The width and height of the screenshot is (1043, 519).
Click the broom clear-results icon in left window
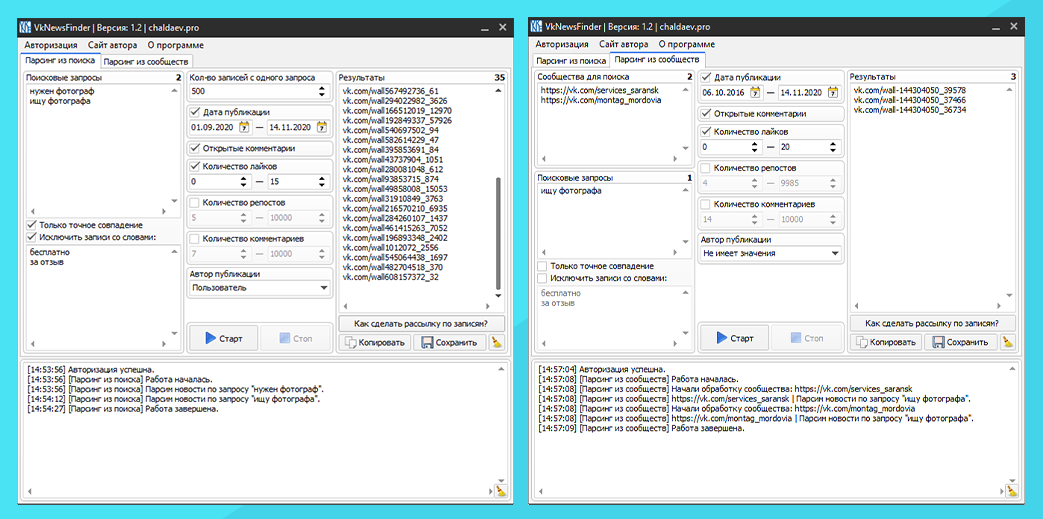pyautogui.click(x=497, y=342)
